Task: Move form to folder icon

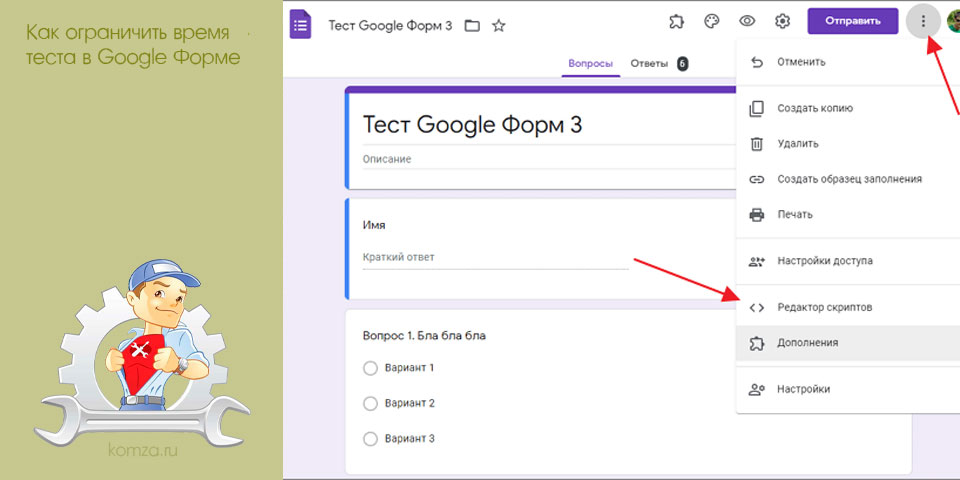Action: [472, 26]
